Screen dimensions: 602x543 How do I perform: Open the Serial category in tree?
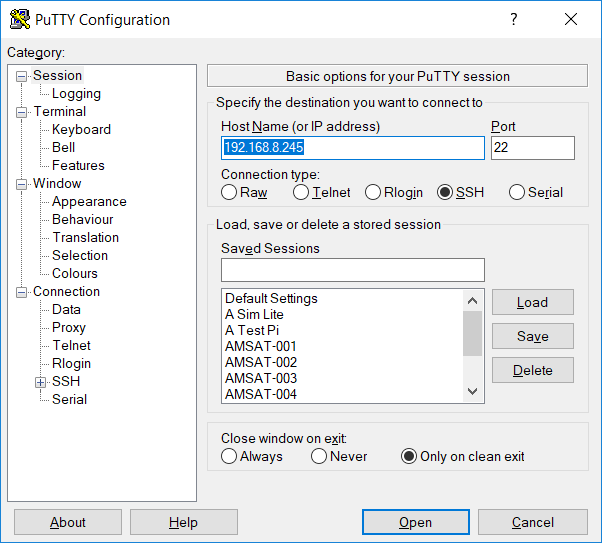(x=69, y=400)
